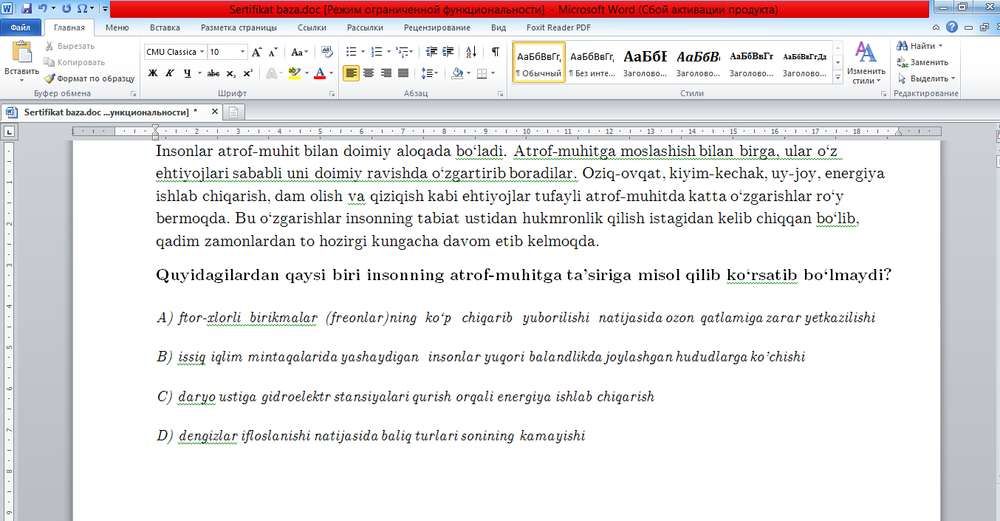Open the Абзац paragraph dialog launcher

(x=499, y=93)
